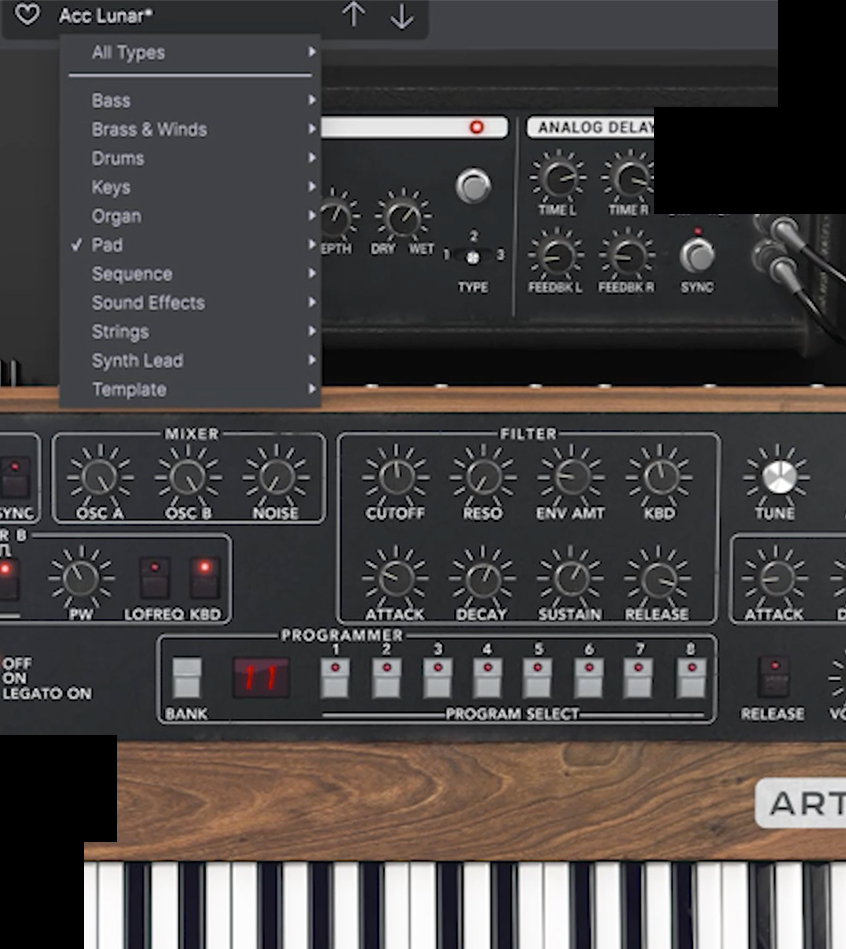Adjust the Filter Env Amt knob
Image resolution: width=846 pixels, height=949 pixels.
pos(571,478)
